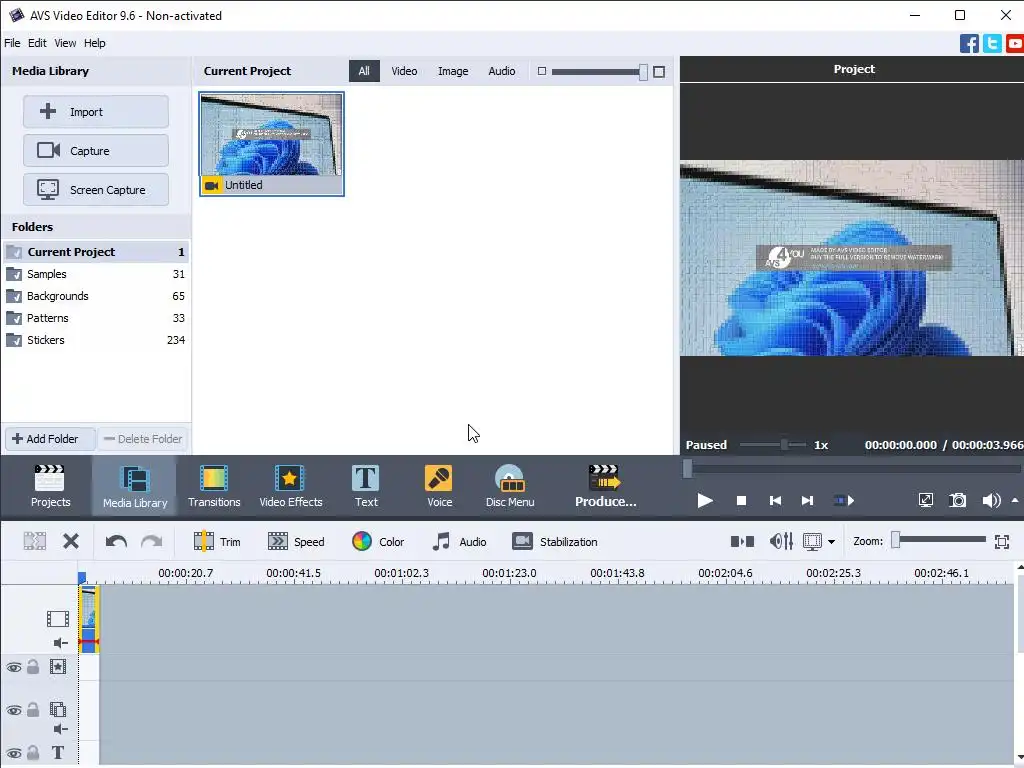1024x768 pixels.
Task: Toggle visibility of the video overlay track
Action: (14, 710)
